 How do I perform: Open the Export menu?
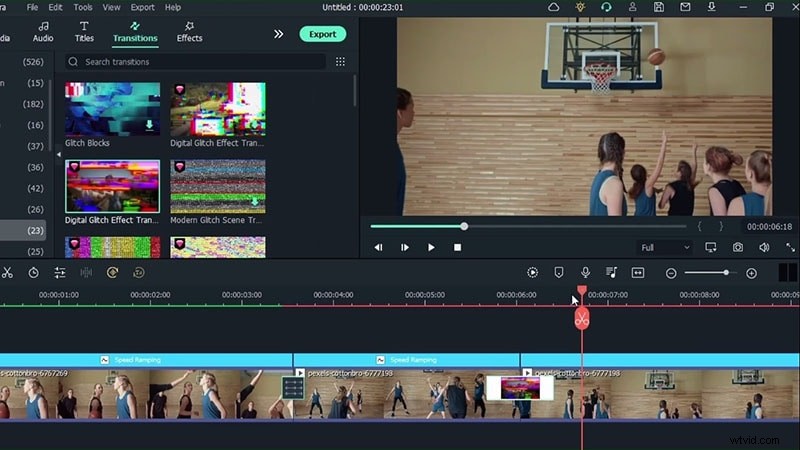point(142,7)
